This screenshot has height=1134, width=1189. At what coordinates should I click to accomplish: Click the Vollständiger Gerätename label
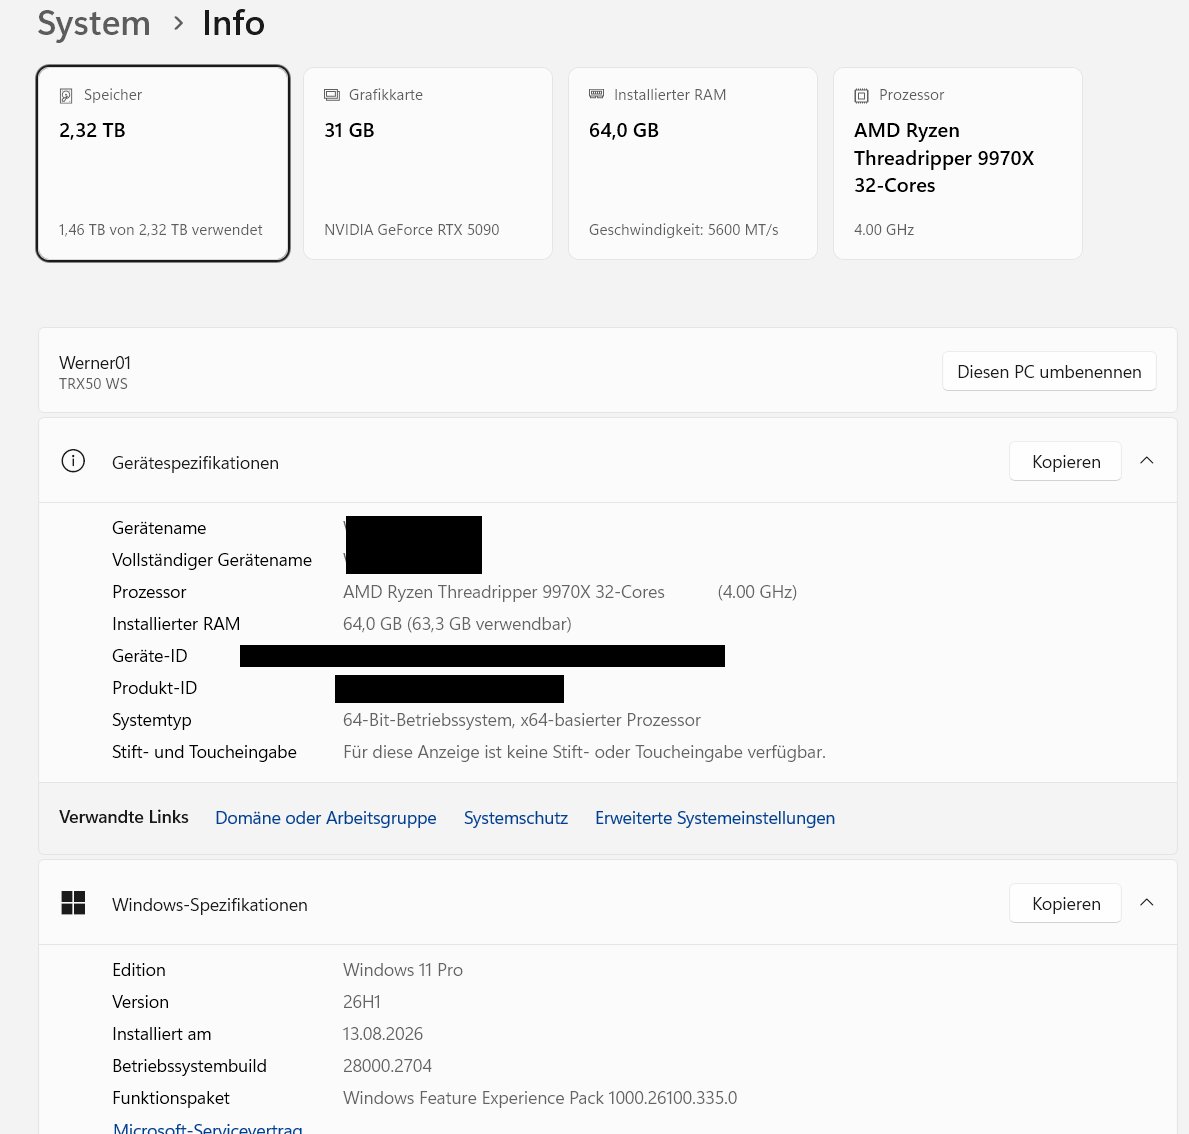click(x=212, y=560)
